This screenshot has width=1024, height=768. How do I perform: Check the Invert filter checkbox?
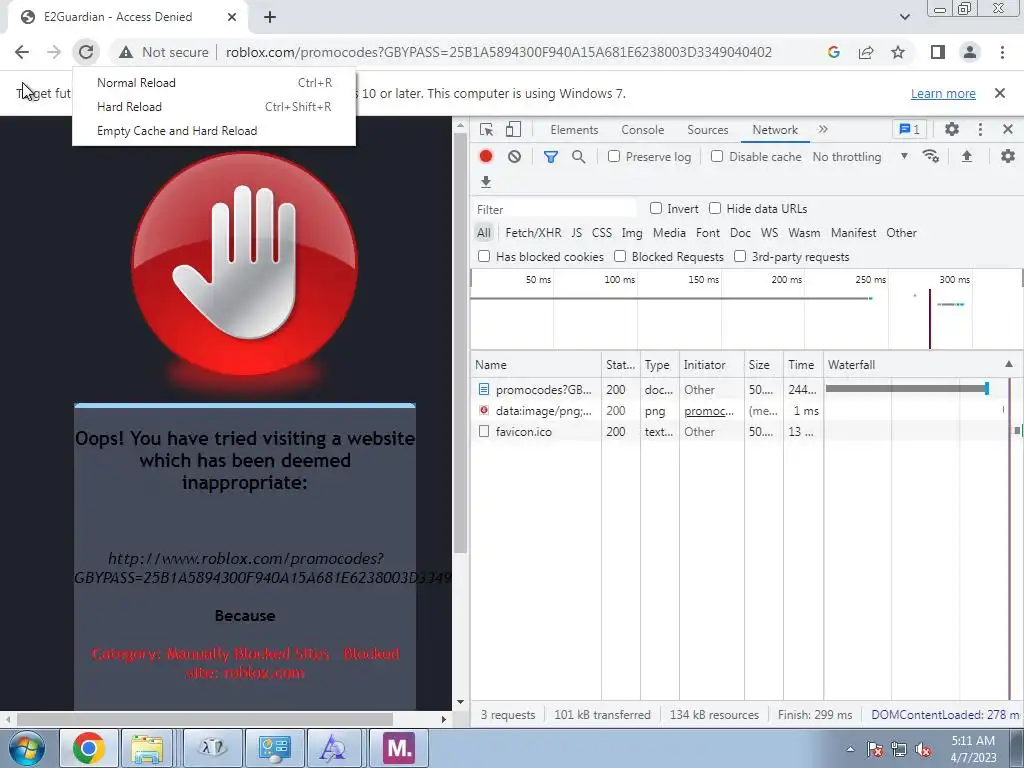(x=656, y=208)
